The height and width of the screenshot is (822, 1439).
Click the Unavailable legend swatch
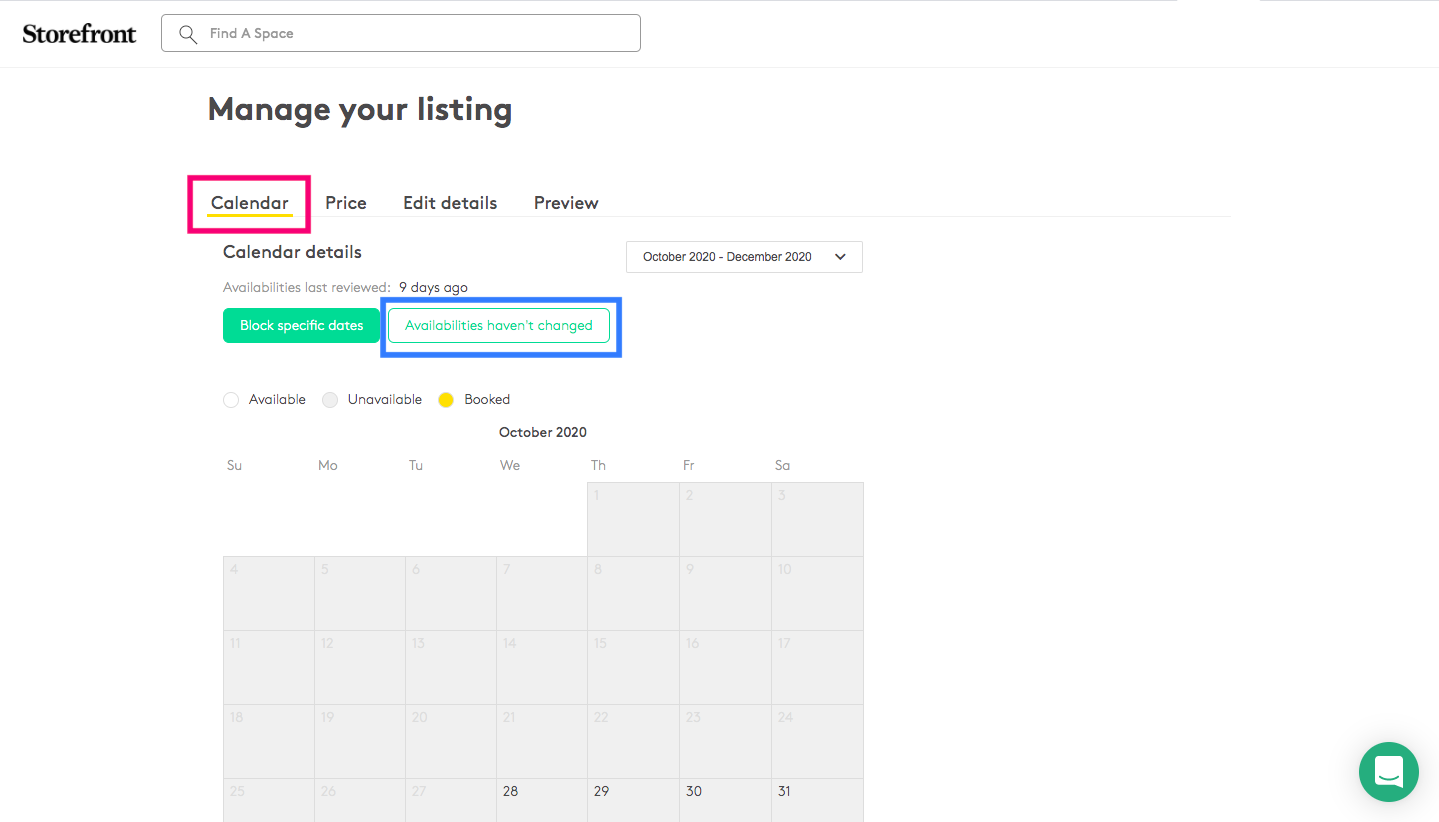(x=330, y=400)
